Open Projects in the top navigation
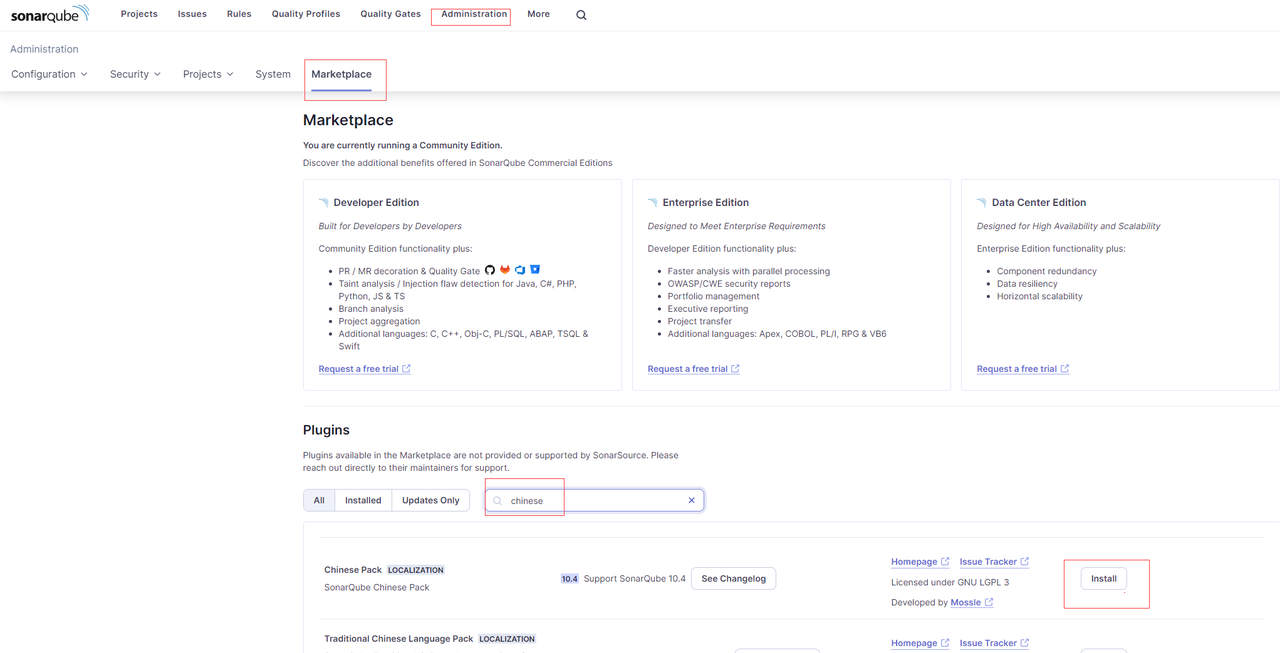This screenshot has width=1280, height=653. [x=139, y=14]
